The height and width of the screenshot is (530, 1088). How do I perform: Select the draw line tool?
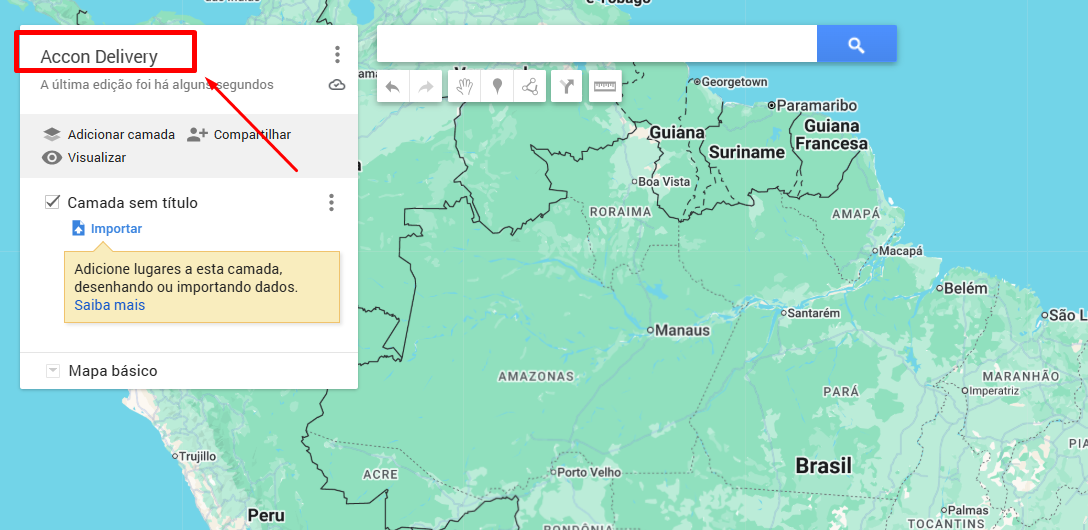click(529, 86)
